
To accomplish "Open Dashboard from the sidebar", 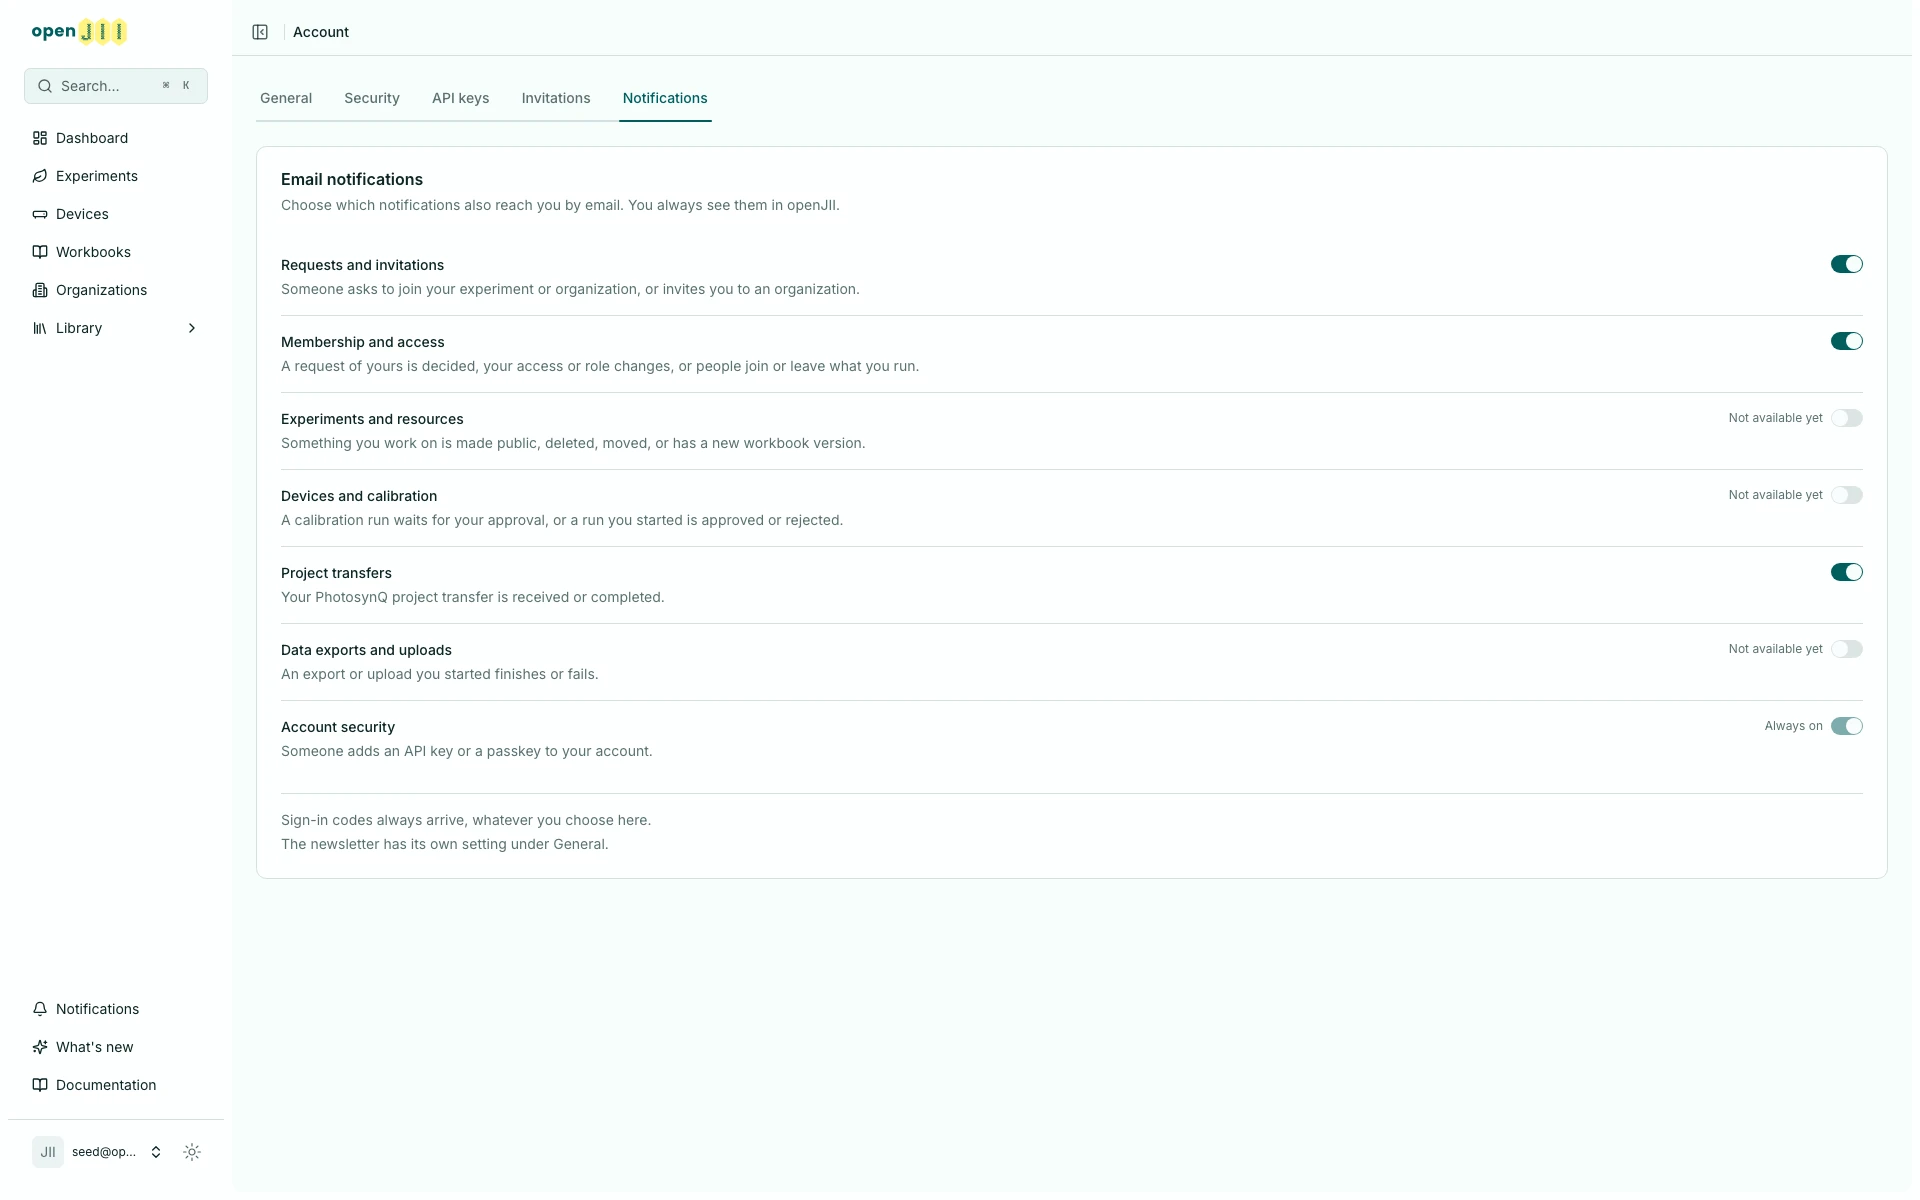I will point(116,138).
